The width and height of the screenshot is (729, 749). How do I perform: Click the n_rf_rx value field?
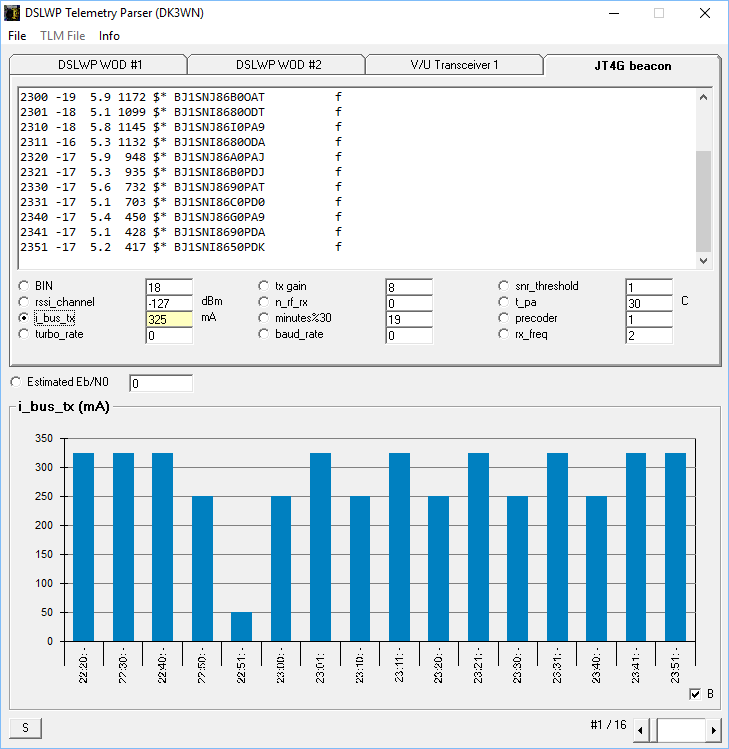point(409,303)
